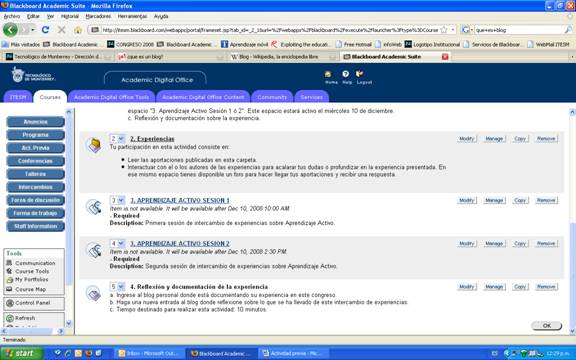Click the Logout icon in header

pos(360,74)
